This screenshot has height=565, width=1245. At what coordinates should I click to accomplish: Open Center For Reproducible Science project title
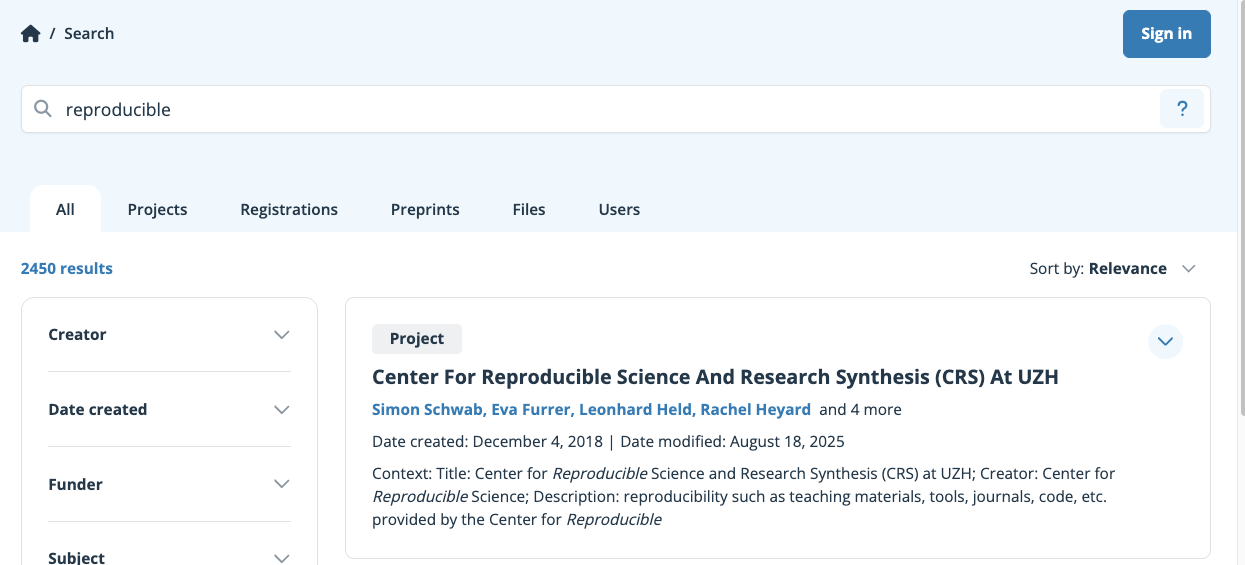(715, 377)
